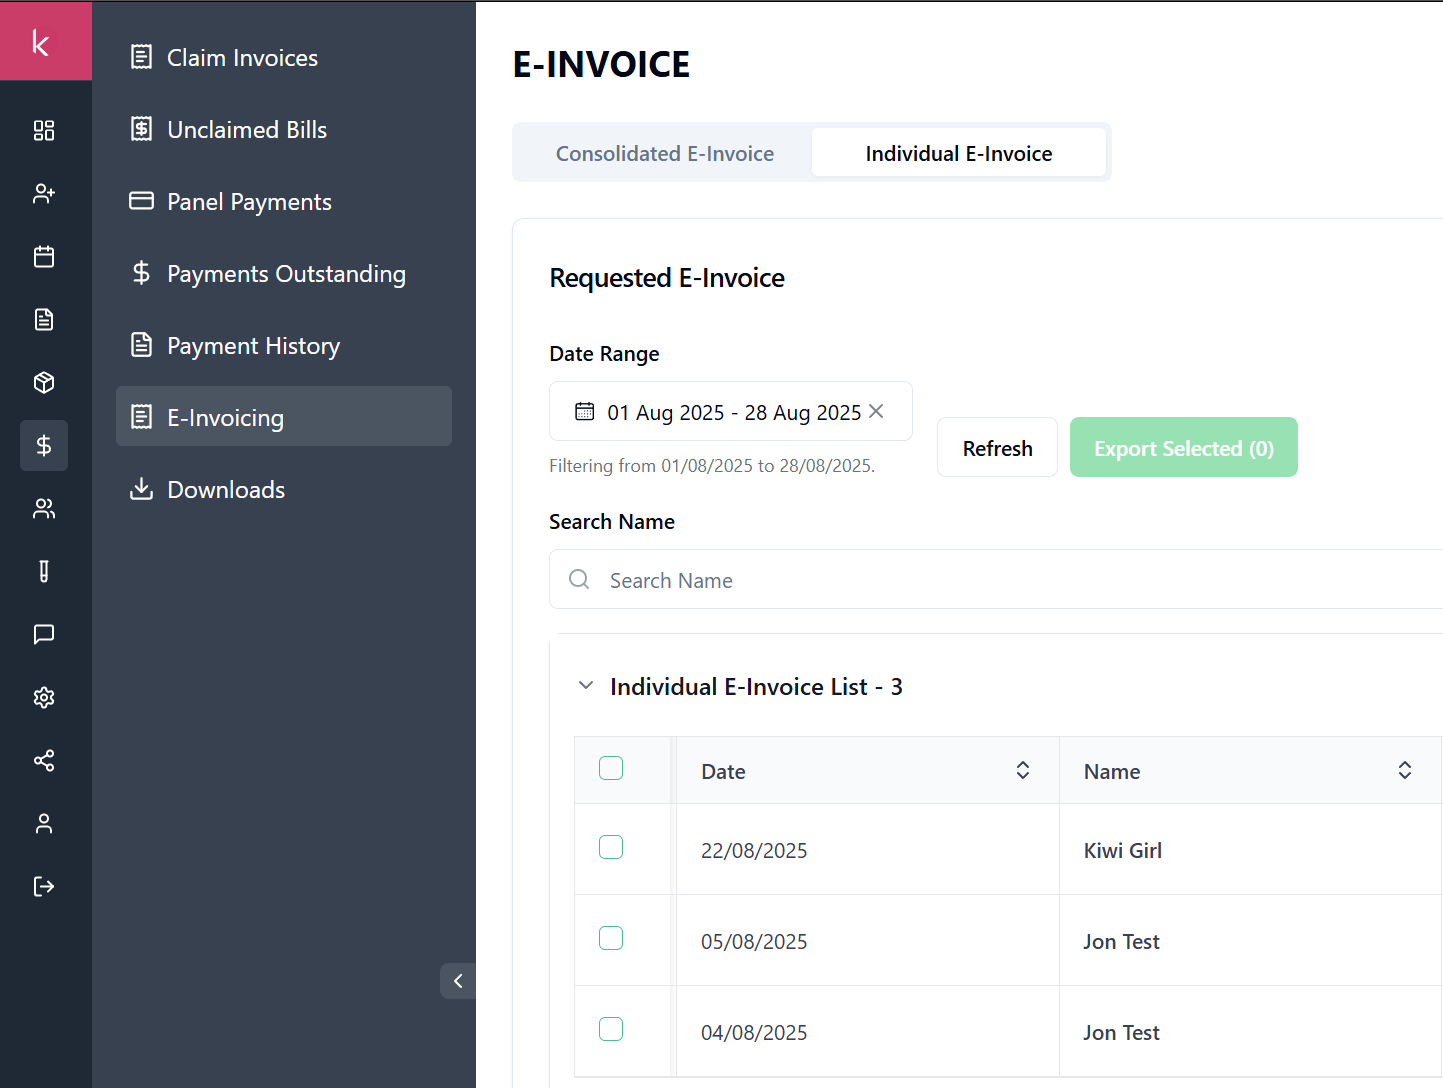Open Payment History menu item
Viewport: 1443px width, 1088px height.
[x=284, y=346]
